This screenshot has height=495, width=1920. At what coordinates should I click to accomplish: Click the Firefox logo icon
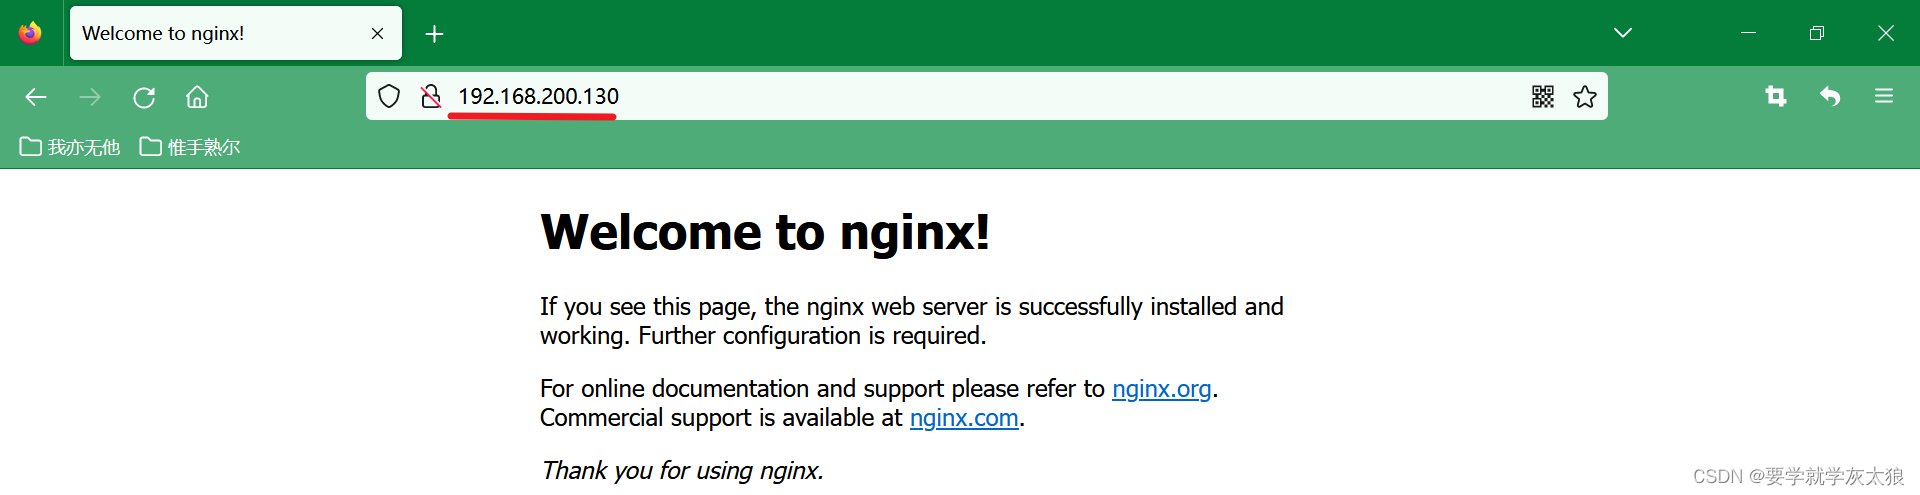pos(30,33)
